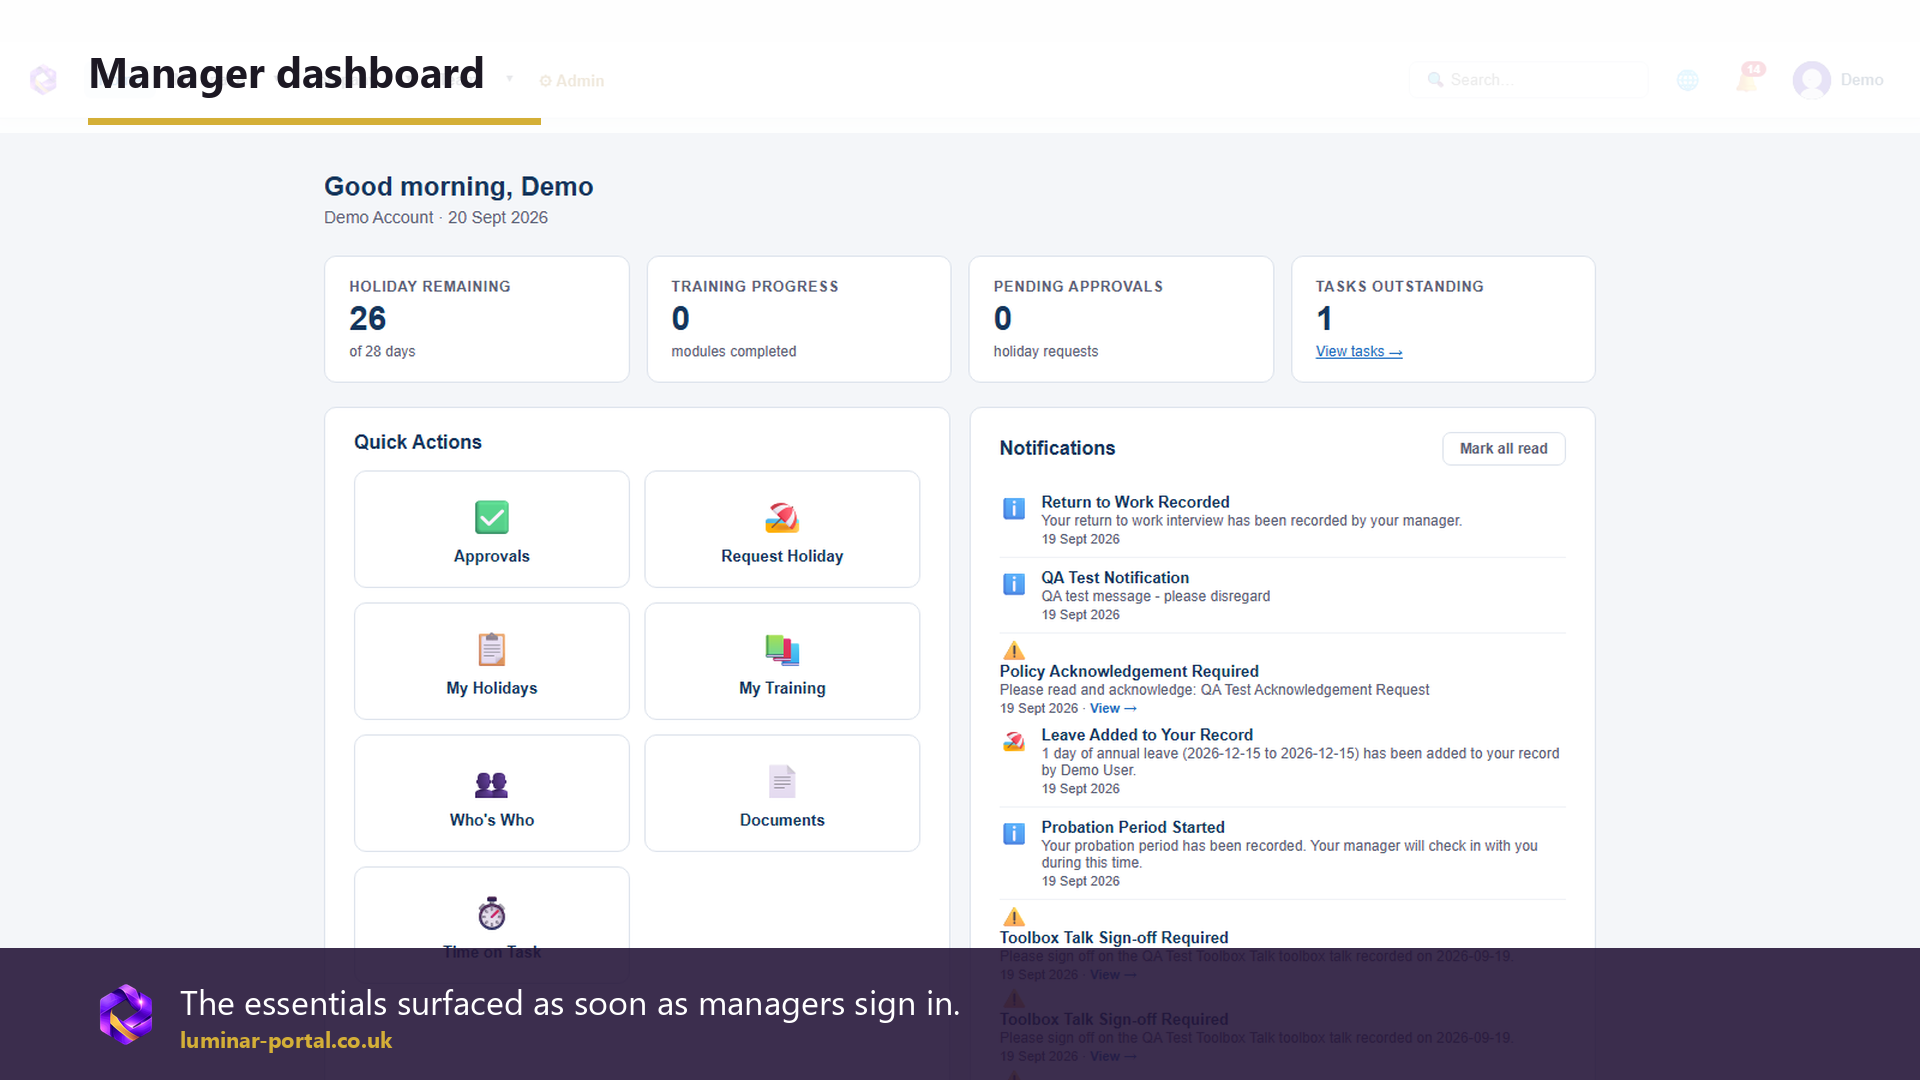The width and height of the screenshot is (1920, 1080).
Task: Click the Training Progress card
Action: coord(799,319)
